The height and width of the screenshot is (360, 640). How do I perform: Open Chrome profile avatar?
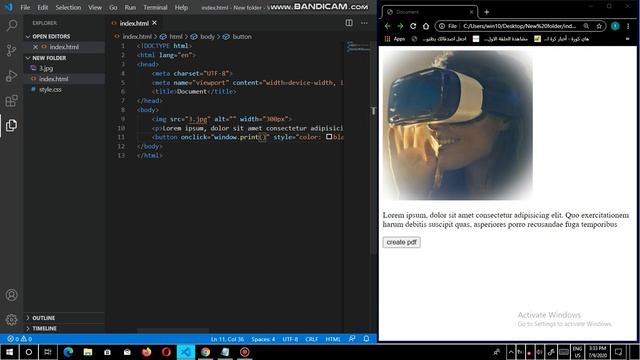[x=615, y=26]
